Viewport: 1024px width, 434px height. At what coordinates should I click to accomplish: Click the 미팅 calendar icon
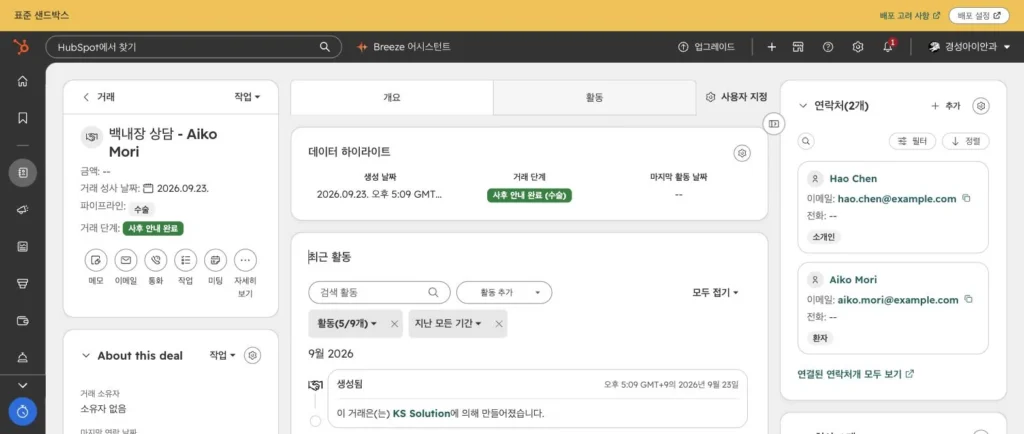215,260
